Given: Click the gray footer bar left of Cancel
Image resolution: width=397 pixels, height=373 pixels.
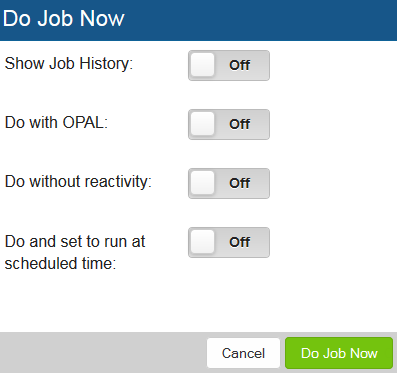Looking at the screenshot, I should click(x=103, y=353).
